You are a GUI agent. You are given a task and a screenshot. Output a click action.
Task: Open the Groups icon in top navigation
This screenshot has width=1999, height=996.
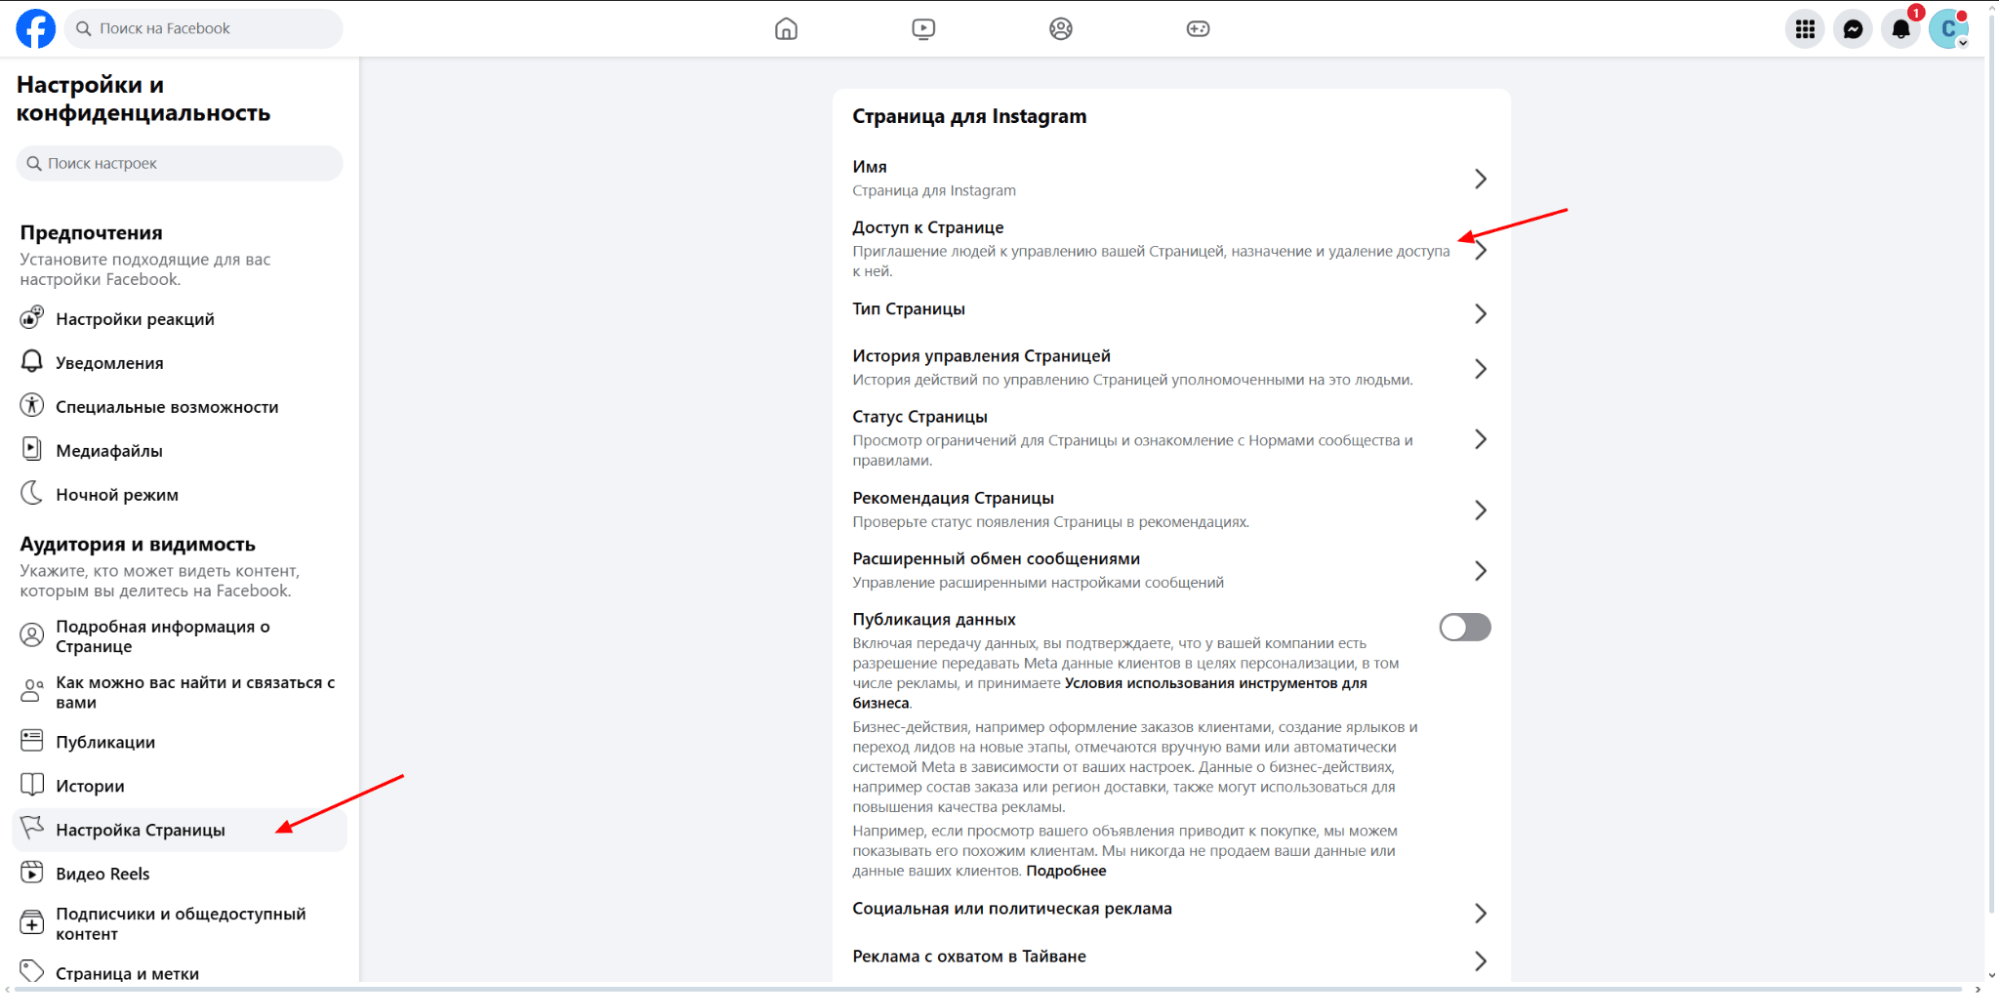1061,28
